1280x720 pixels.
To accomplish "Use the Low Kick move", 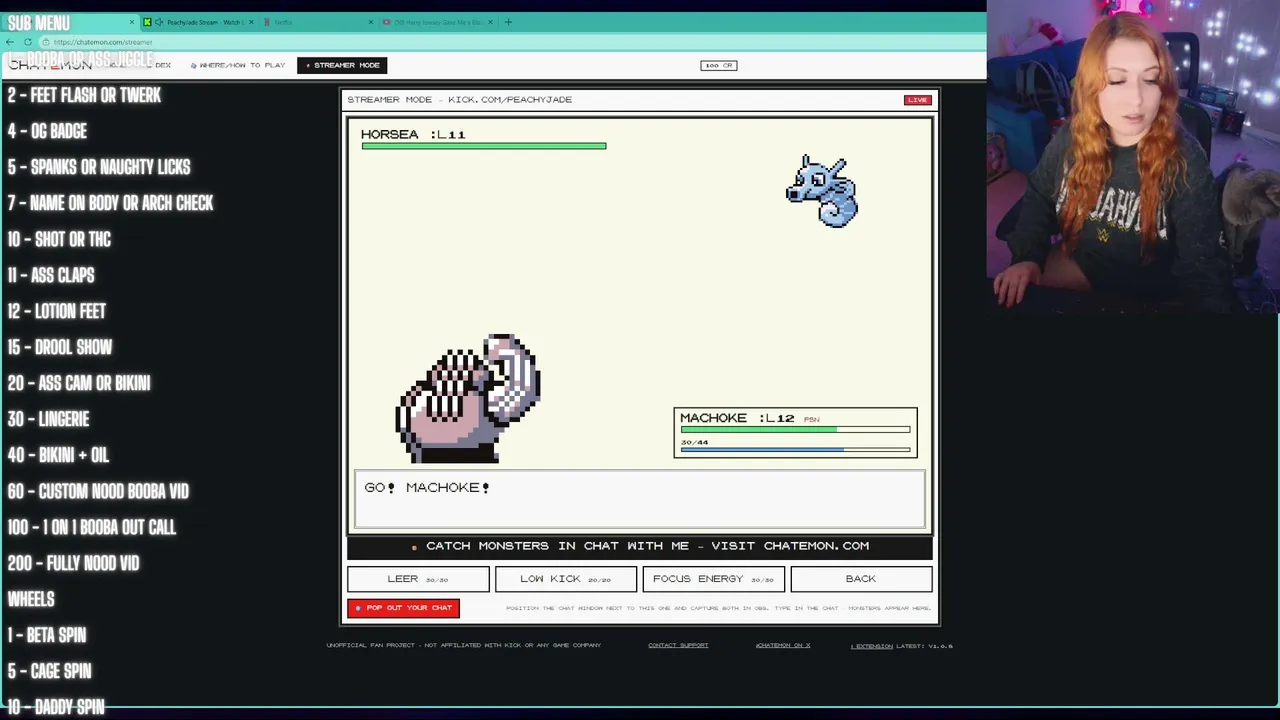I will tap(565, 579).
